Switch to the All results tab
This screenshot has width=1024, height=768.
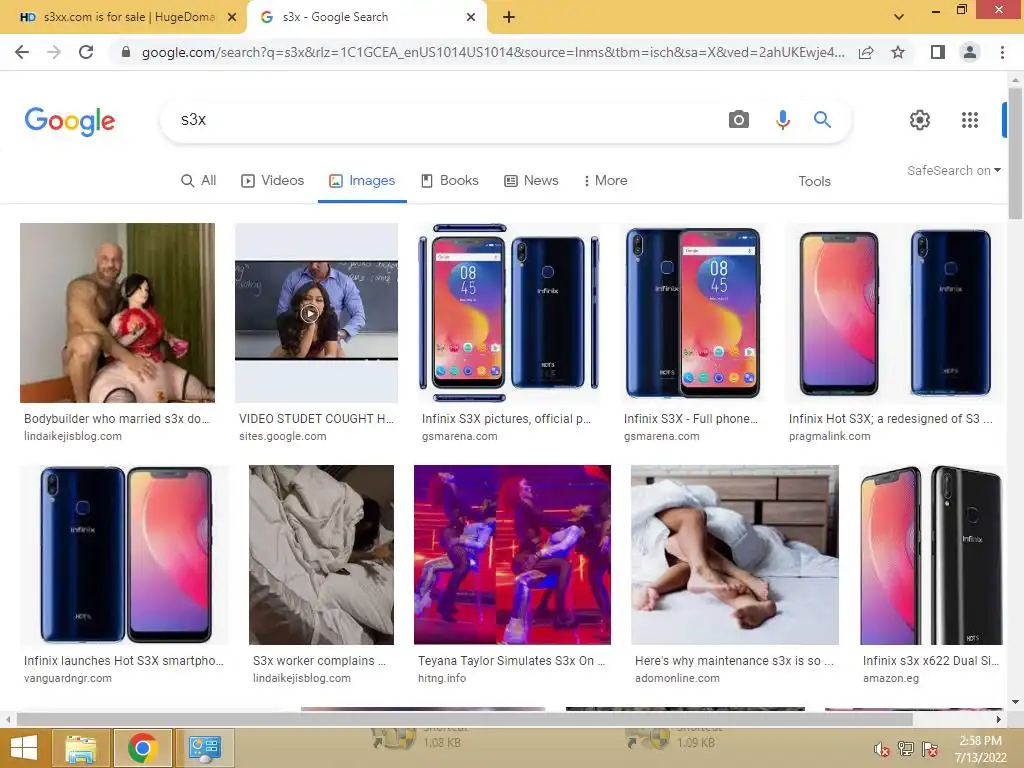pos(199,181)
